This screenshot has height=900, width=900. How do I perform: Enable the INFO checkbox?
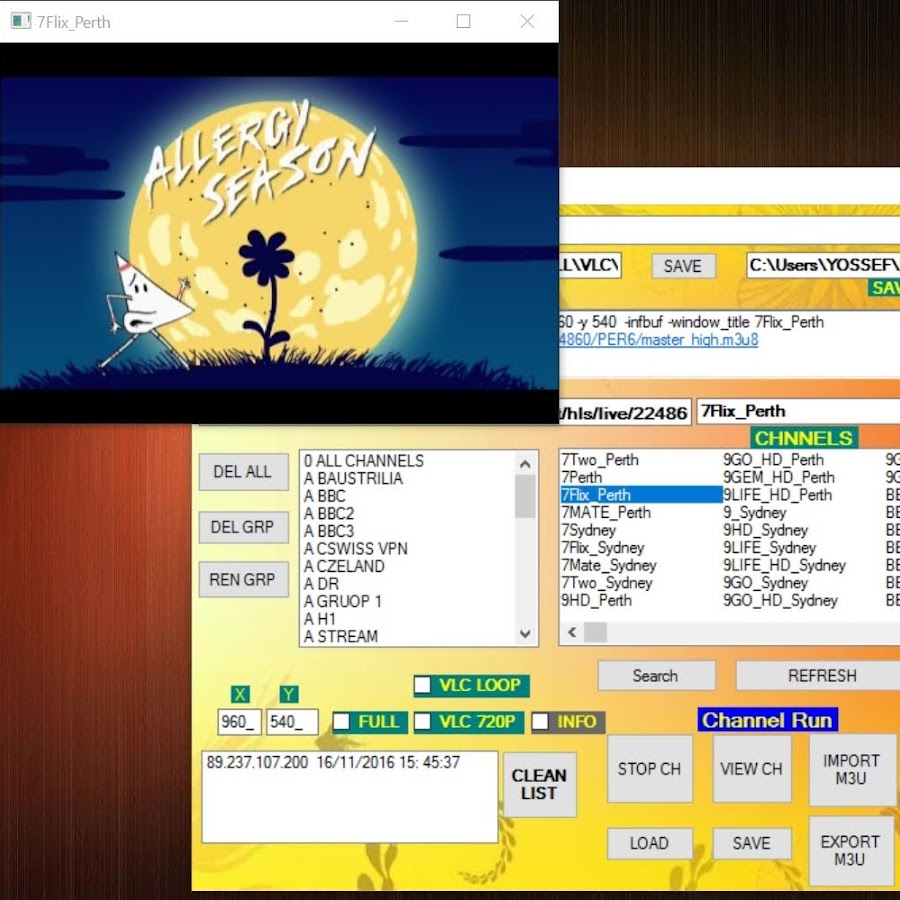tap(541, 722)
